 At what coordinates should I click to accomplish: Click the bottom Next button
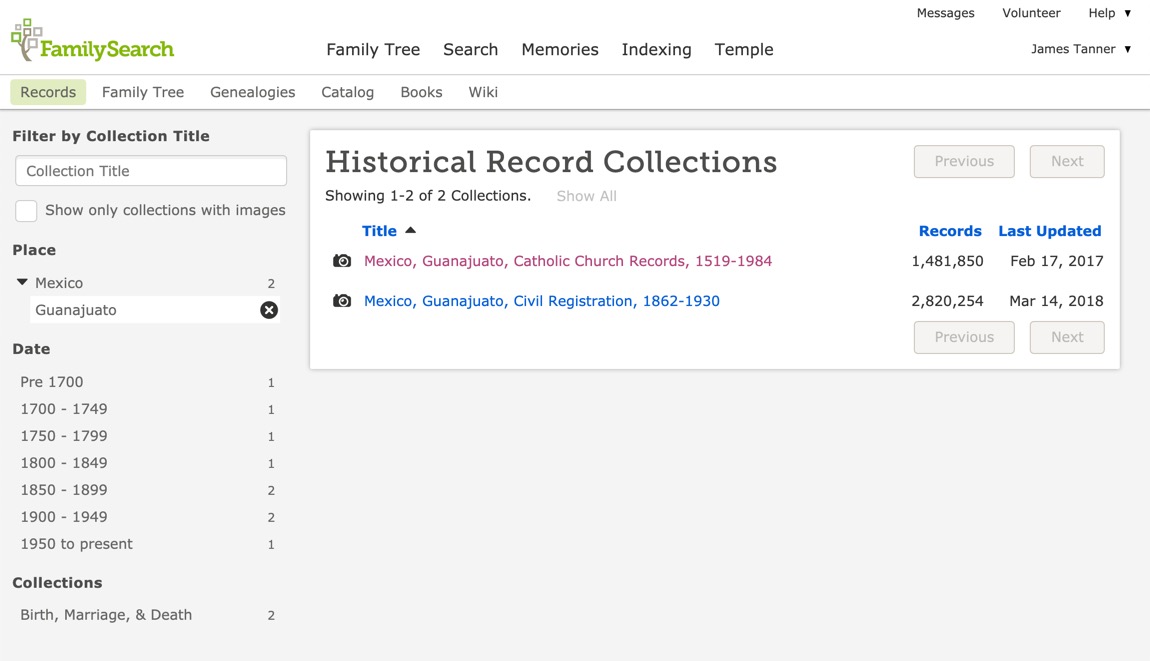(1066, 337)
